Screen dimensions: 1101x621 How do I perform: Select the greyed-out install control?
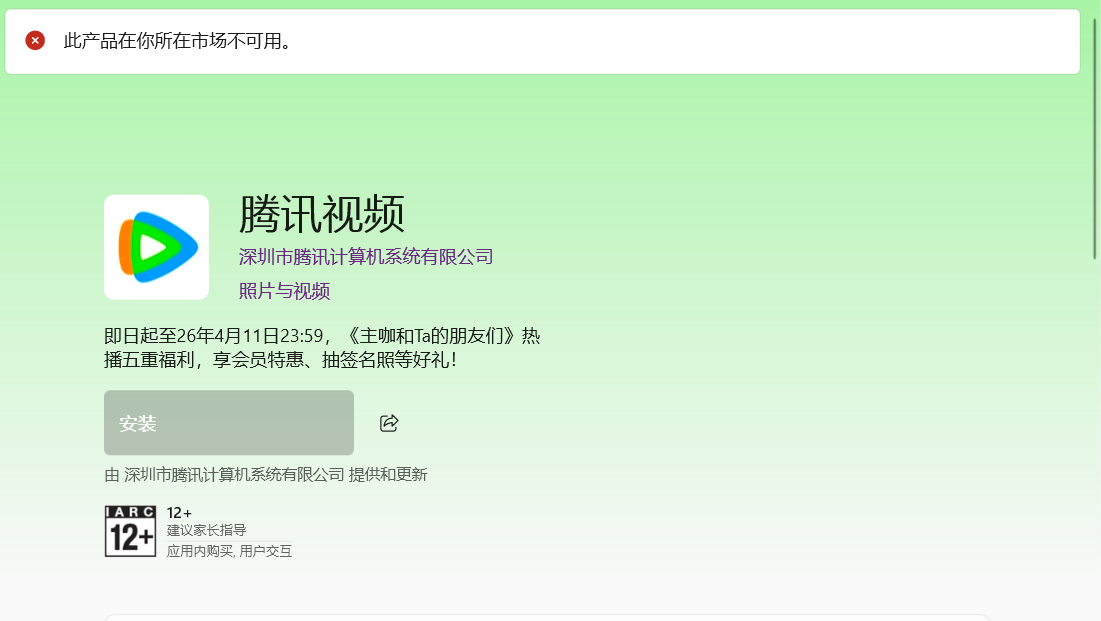[228, 422]
